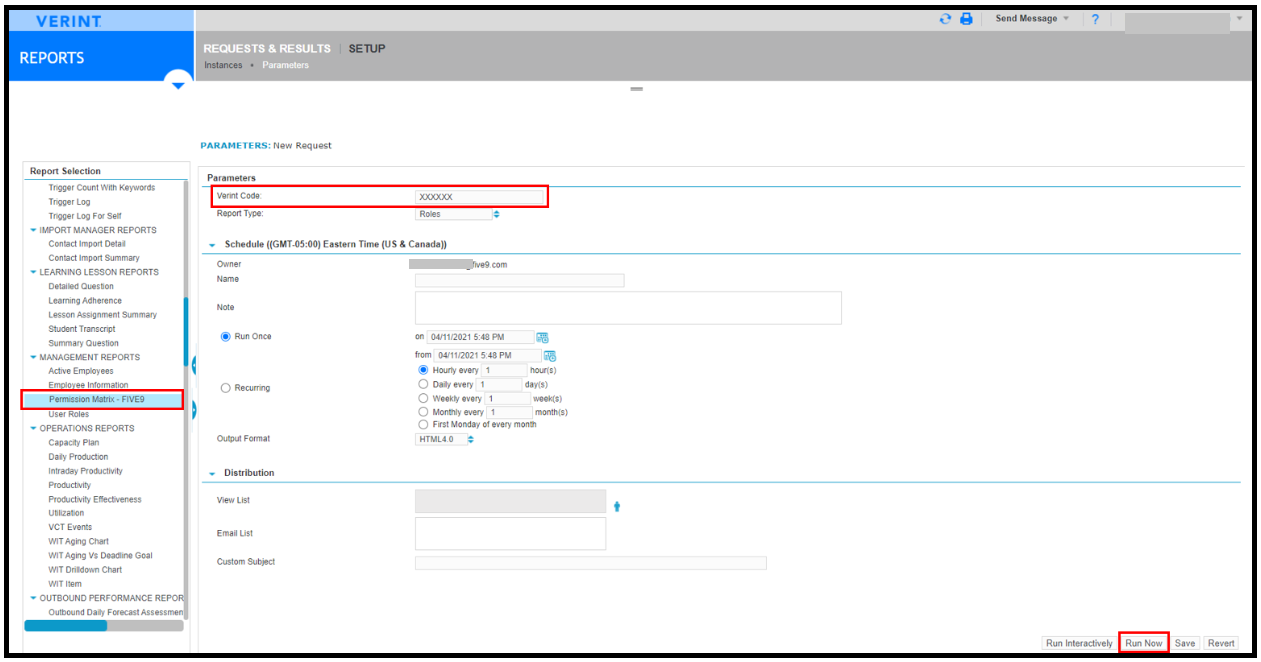Image resolution: width=1261 pixels, height=662 pixels.
Task: Collapse the OPERATIONS REPORTS group
Action: [x=33, y=428]
